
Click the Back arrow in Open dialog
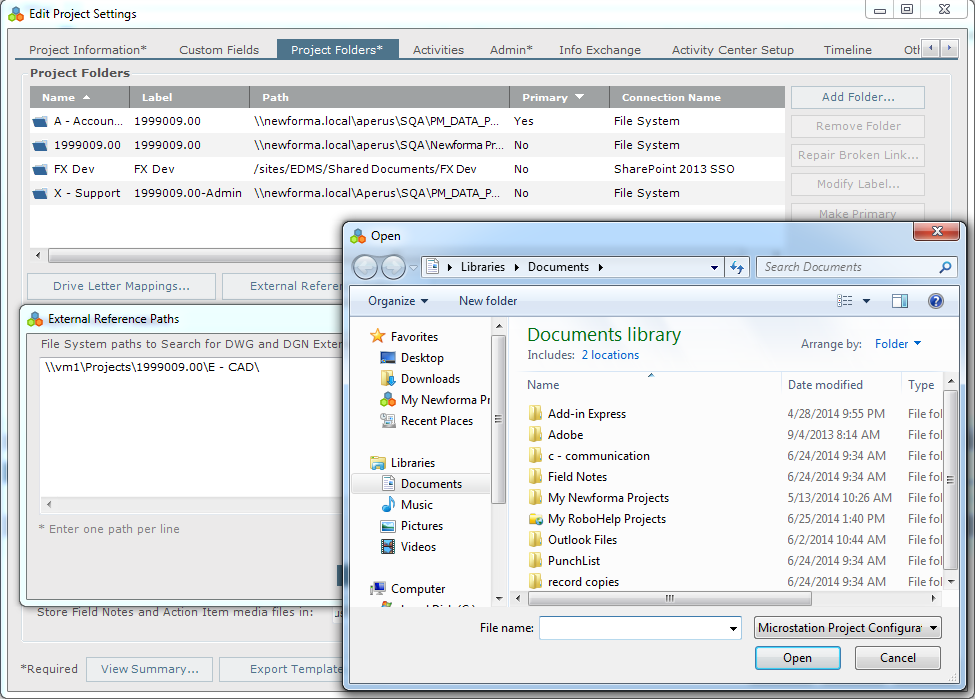(365, 267)
